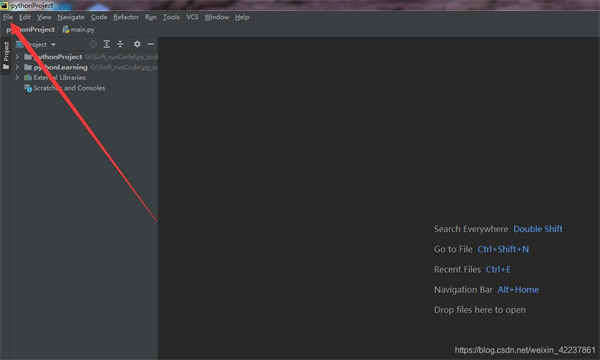This screenshot has height=360, width=600.
Task: Open the Refactor menu
Action: pyautogui.click(x=126, y=17)
